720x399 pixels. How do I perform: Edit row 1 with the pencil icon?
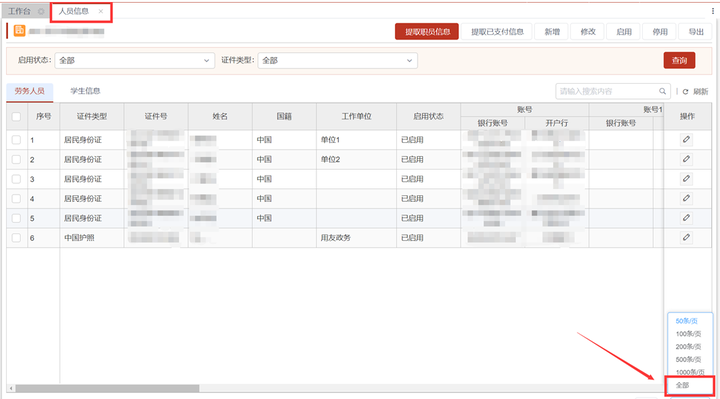(x=686, y=139)
